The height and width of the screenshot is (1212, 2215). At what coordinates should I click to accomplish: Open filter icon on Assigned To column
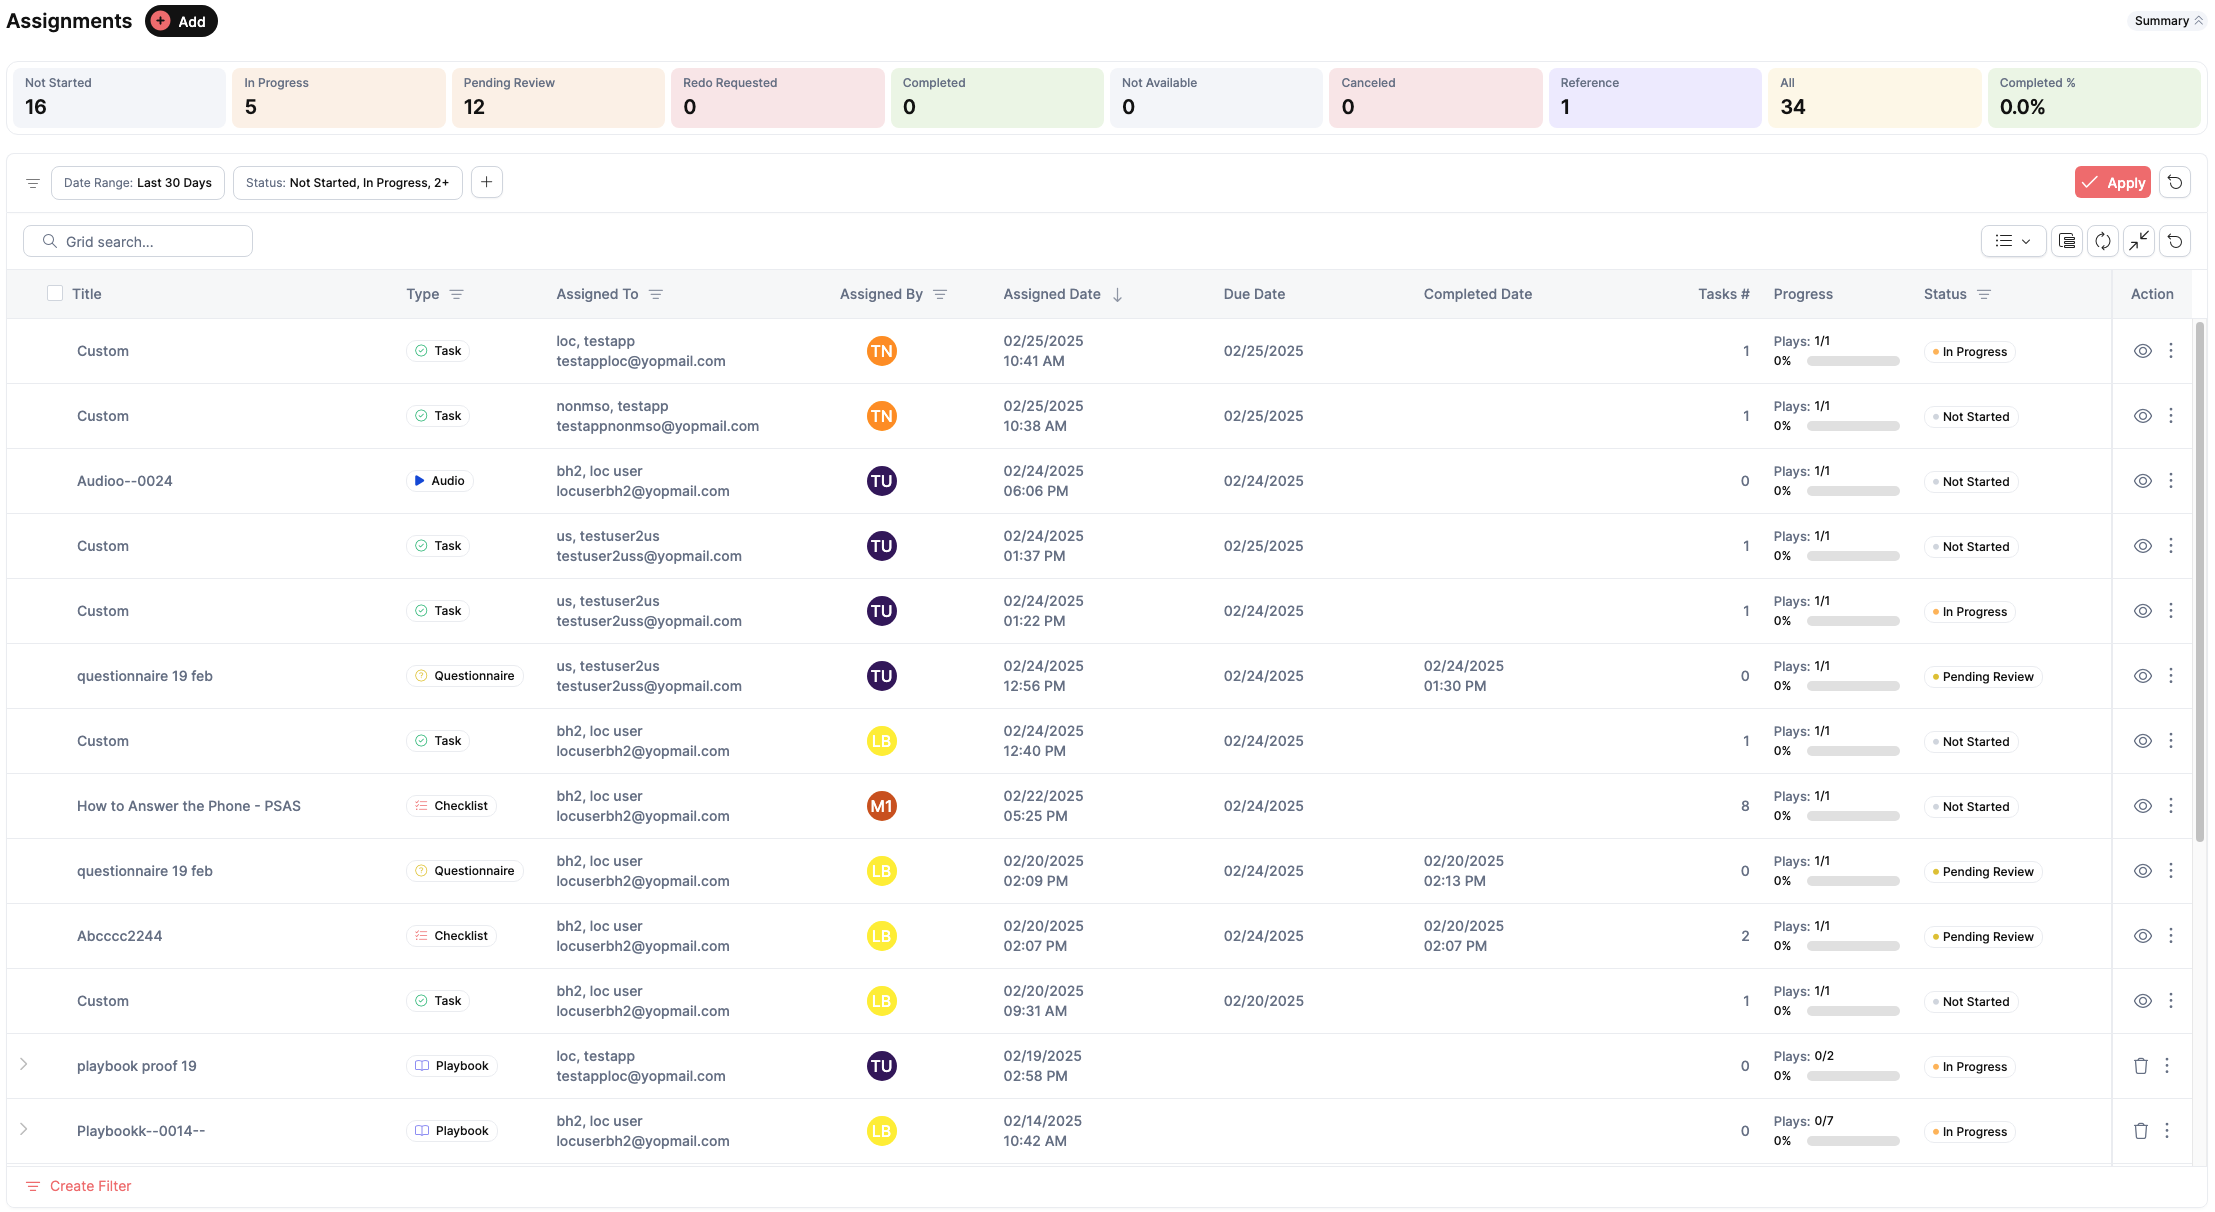[x=656, y=294]
